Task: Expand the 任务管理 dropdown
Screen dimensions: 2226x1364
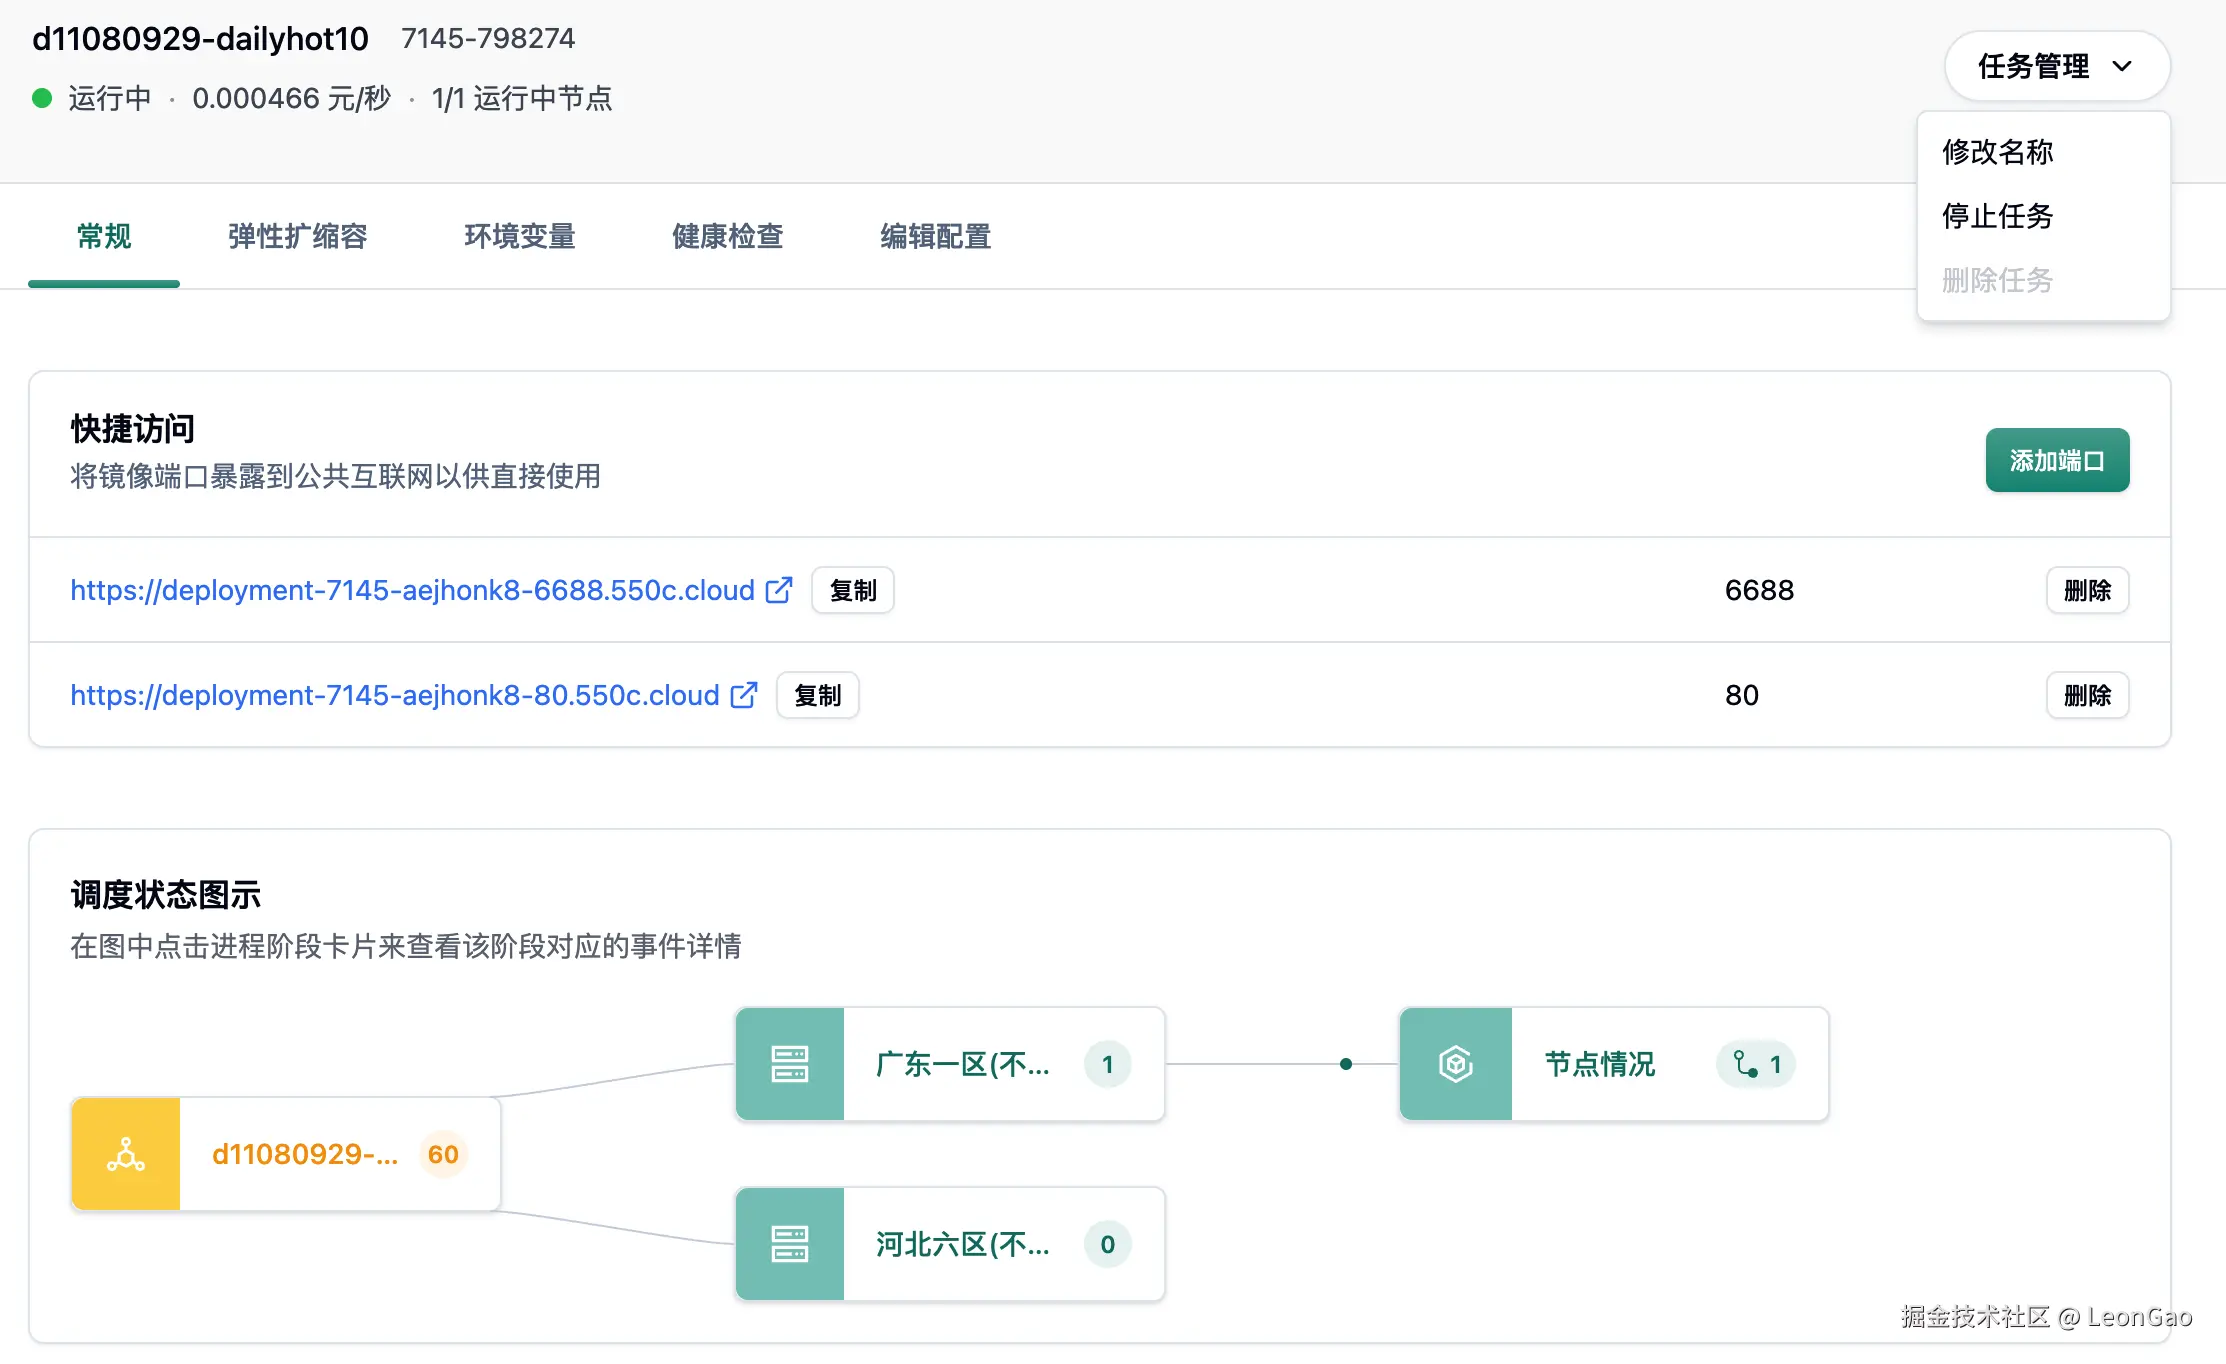Action: pyautogui.click(x=2034, y=66)
